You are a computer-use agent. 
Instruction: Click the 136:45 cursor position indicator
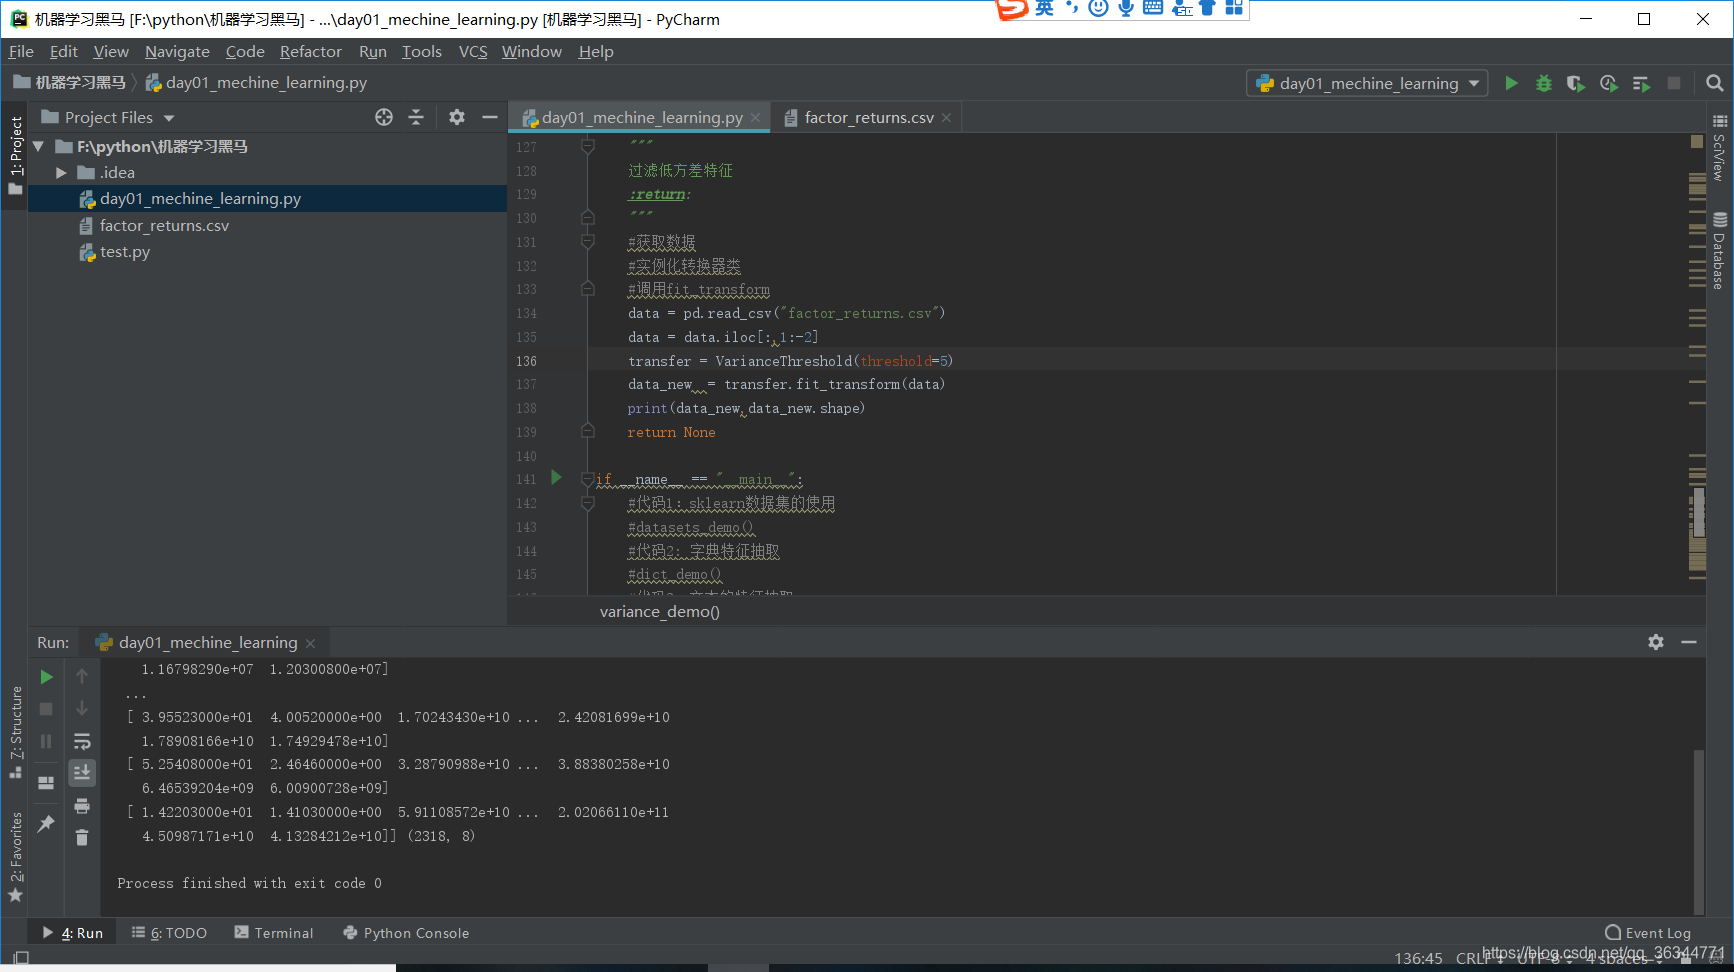pyautogui.click(x=1418, y=958)
